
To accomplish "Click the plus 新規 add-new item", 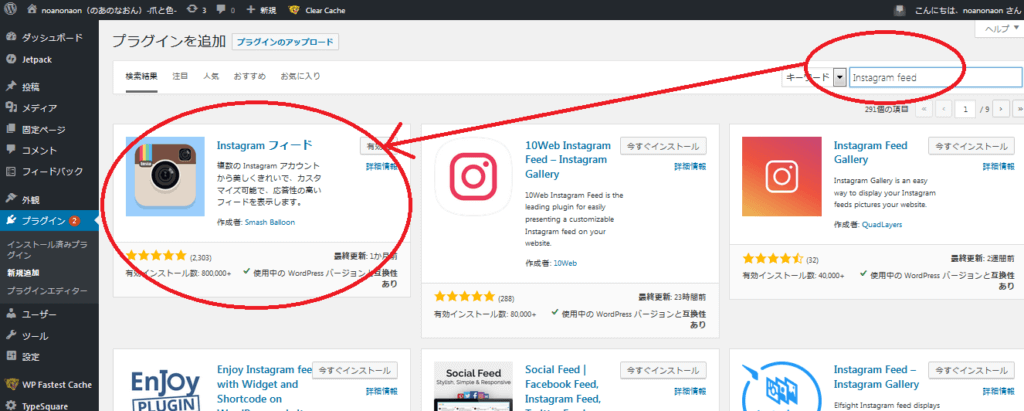I will click(x=261, y=10).
